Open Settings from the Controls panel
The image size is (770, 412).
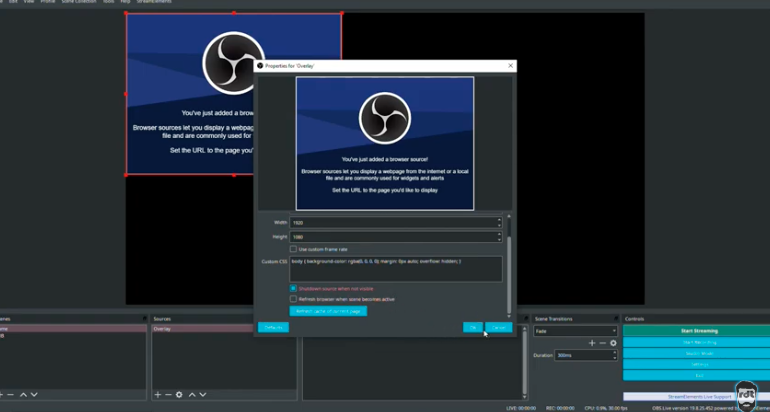tap(699, 364)
